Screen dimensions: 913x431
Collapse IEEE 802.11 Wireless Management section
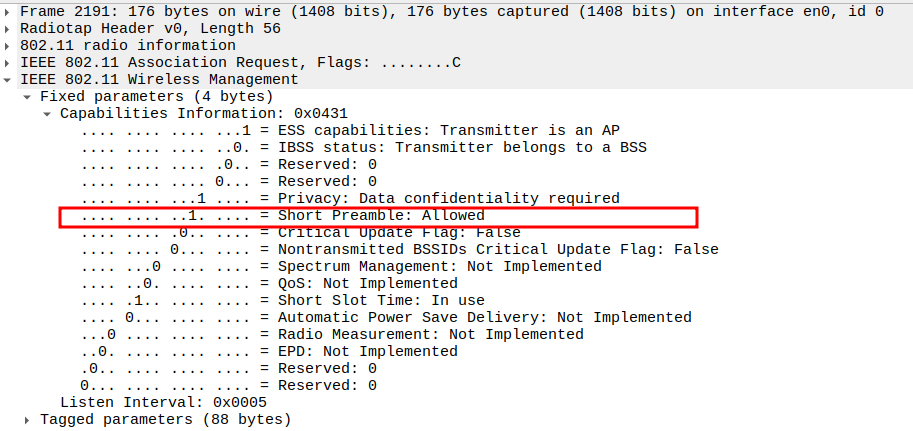coord(8,80)
